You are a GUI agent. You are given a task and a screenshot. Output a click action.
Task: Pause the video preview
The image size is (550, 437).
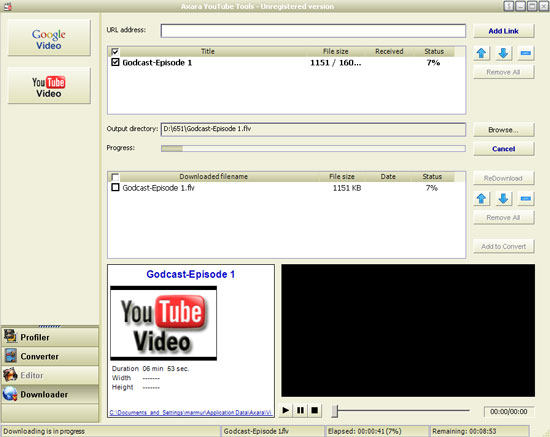click(x=300, y=410)
